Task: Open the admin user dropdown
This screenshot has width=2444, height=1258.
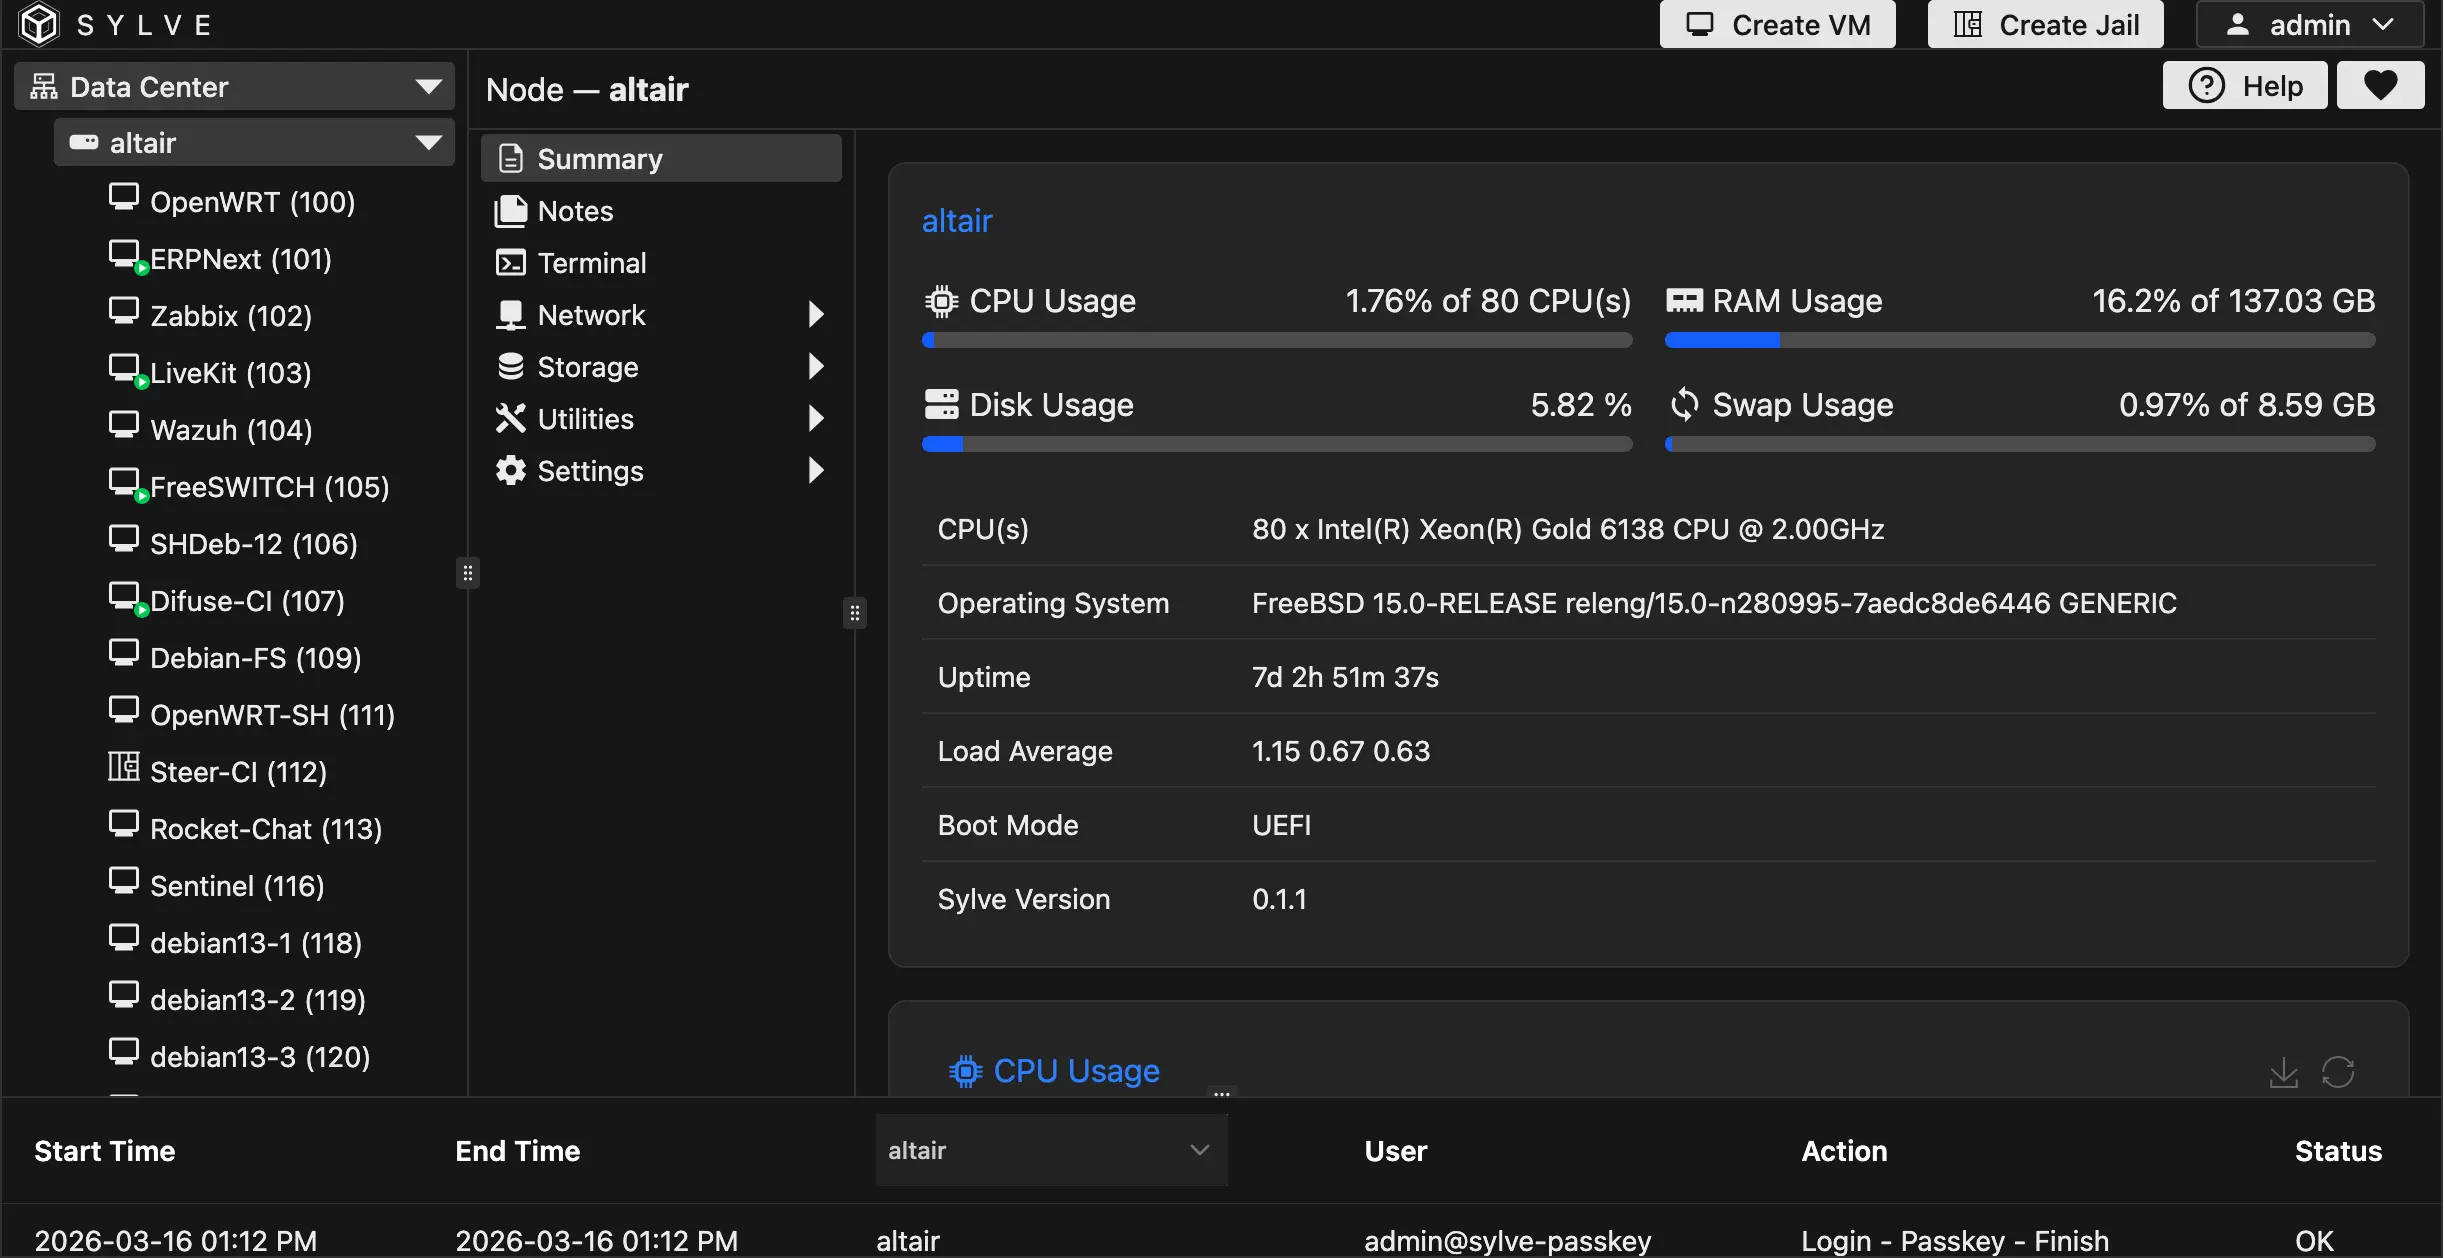Action: pyautogui.click(x=2309, y=24)
